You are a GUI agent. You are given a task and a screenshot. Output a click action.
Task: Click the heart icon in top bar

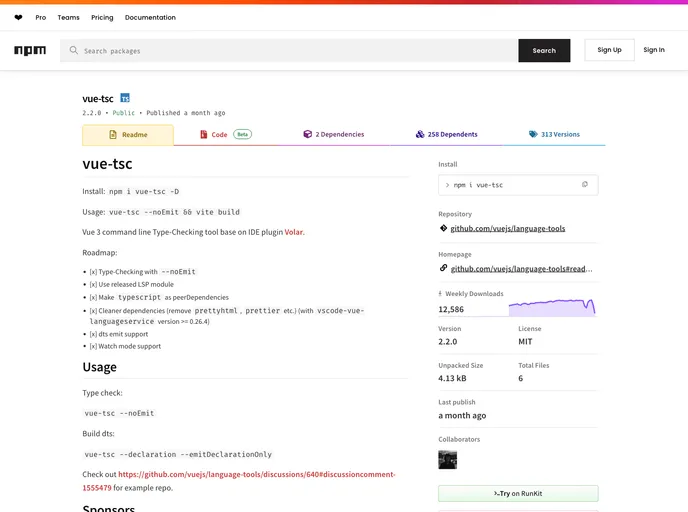[18, 17]
